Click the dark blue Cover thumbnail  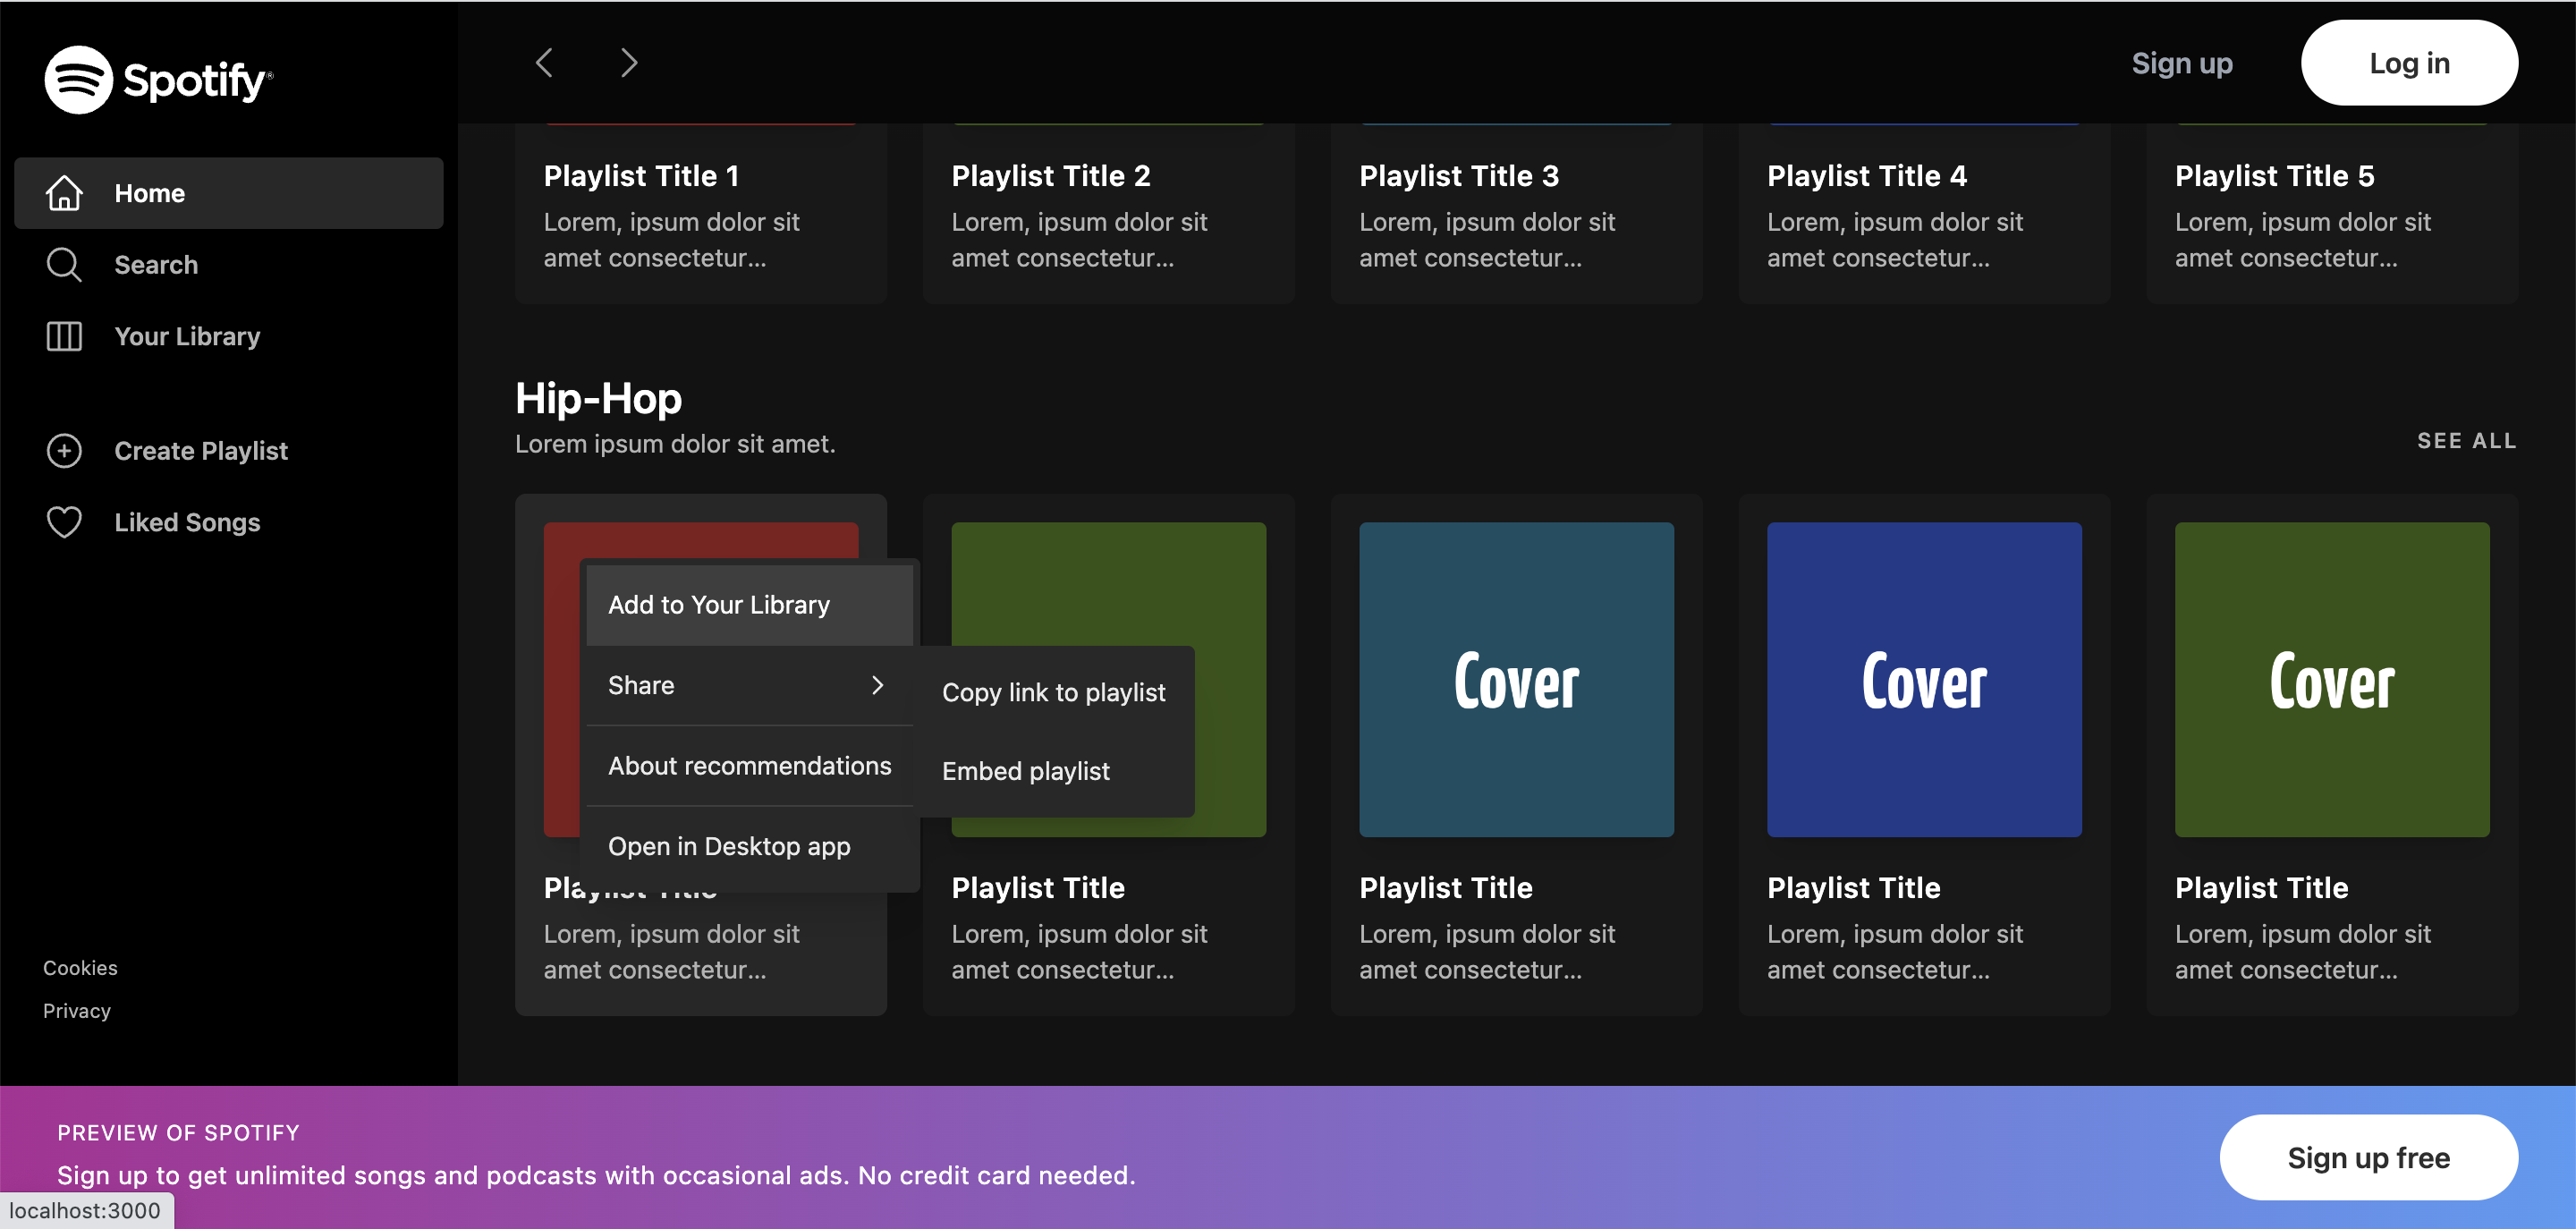pyautogui.click(x=1923, y=679)
